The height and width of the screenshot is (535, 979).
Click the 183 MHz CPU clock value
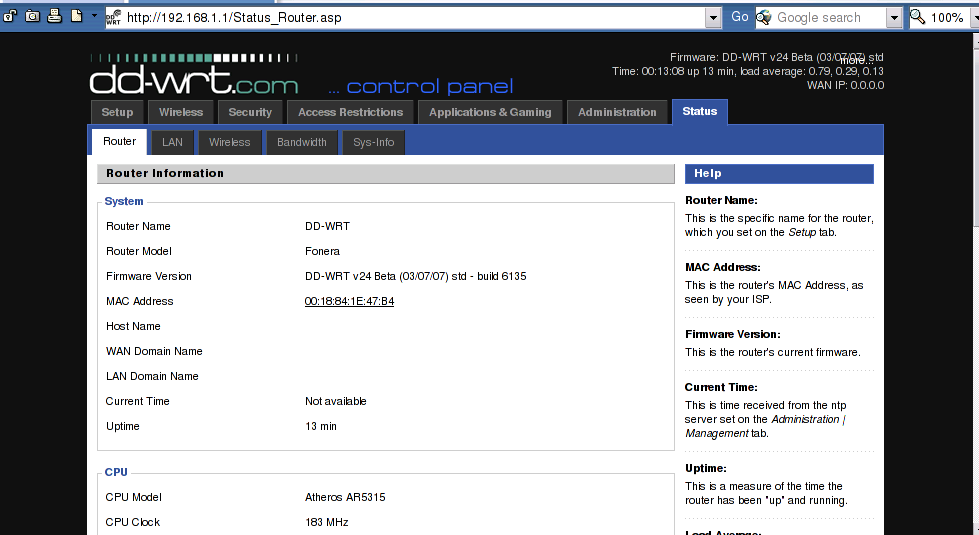(x=327, y=522)
